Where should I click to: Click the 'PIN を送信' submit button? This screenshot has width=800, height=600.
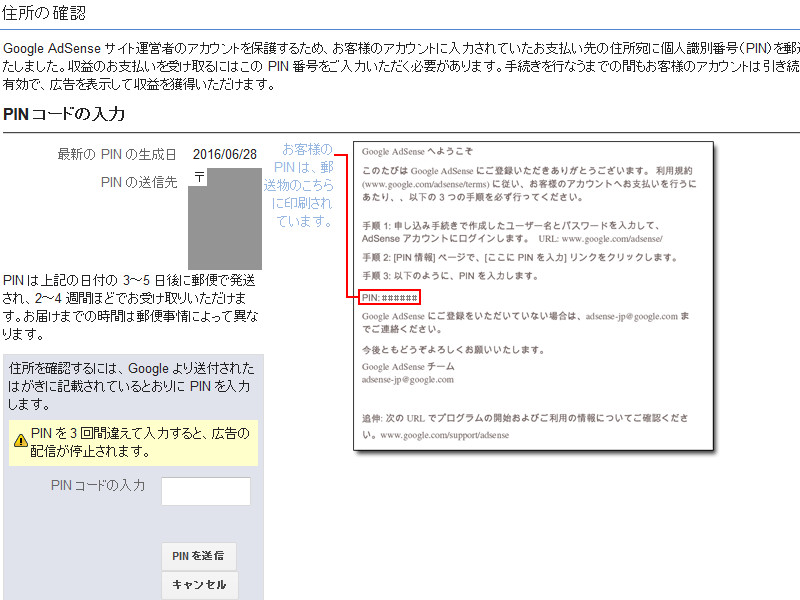[198, 556]
